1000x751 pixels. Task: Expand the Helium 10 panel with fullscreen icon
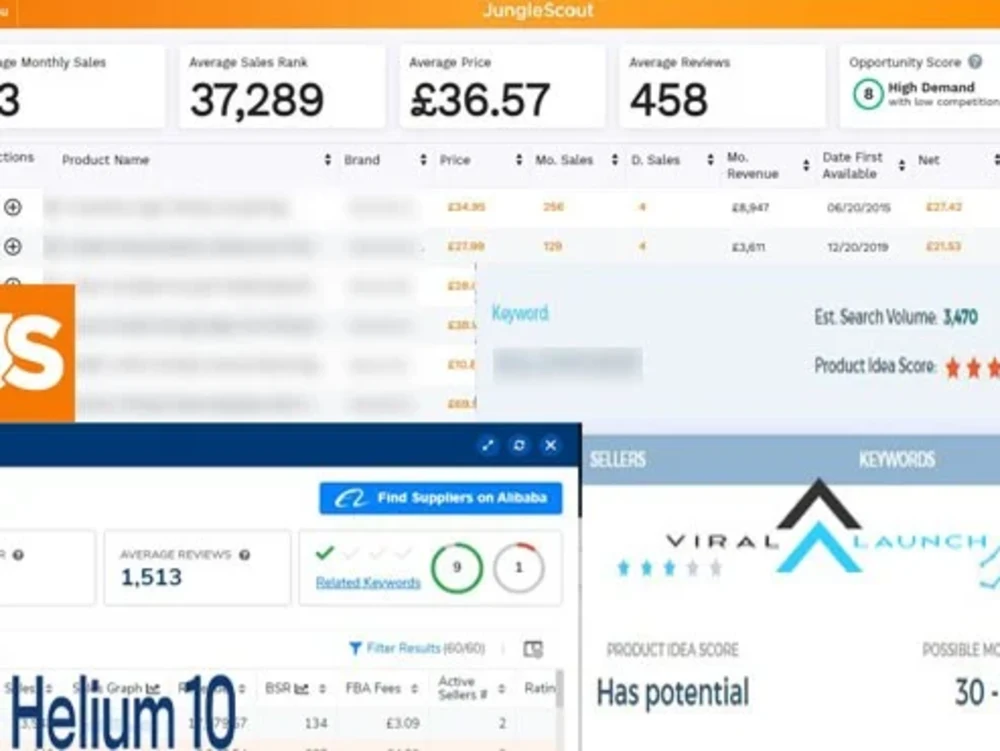pos(488,445)
